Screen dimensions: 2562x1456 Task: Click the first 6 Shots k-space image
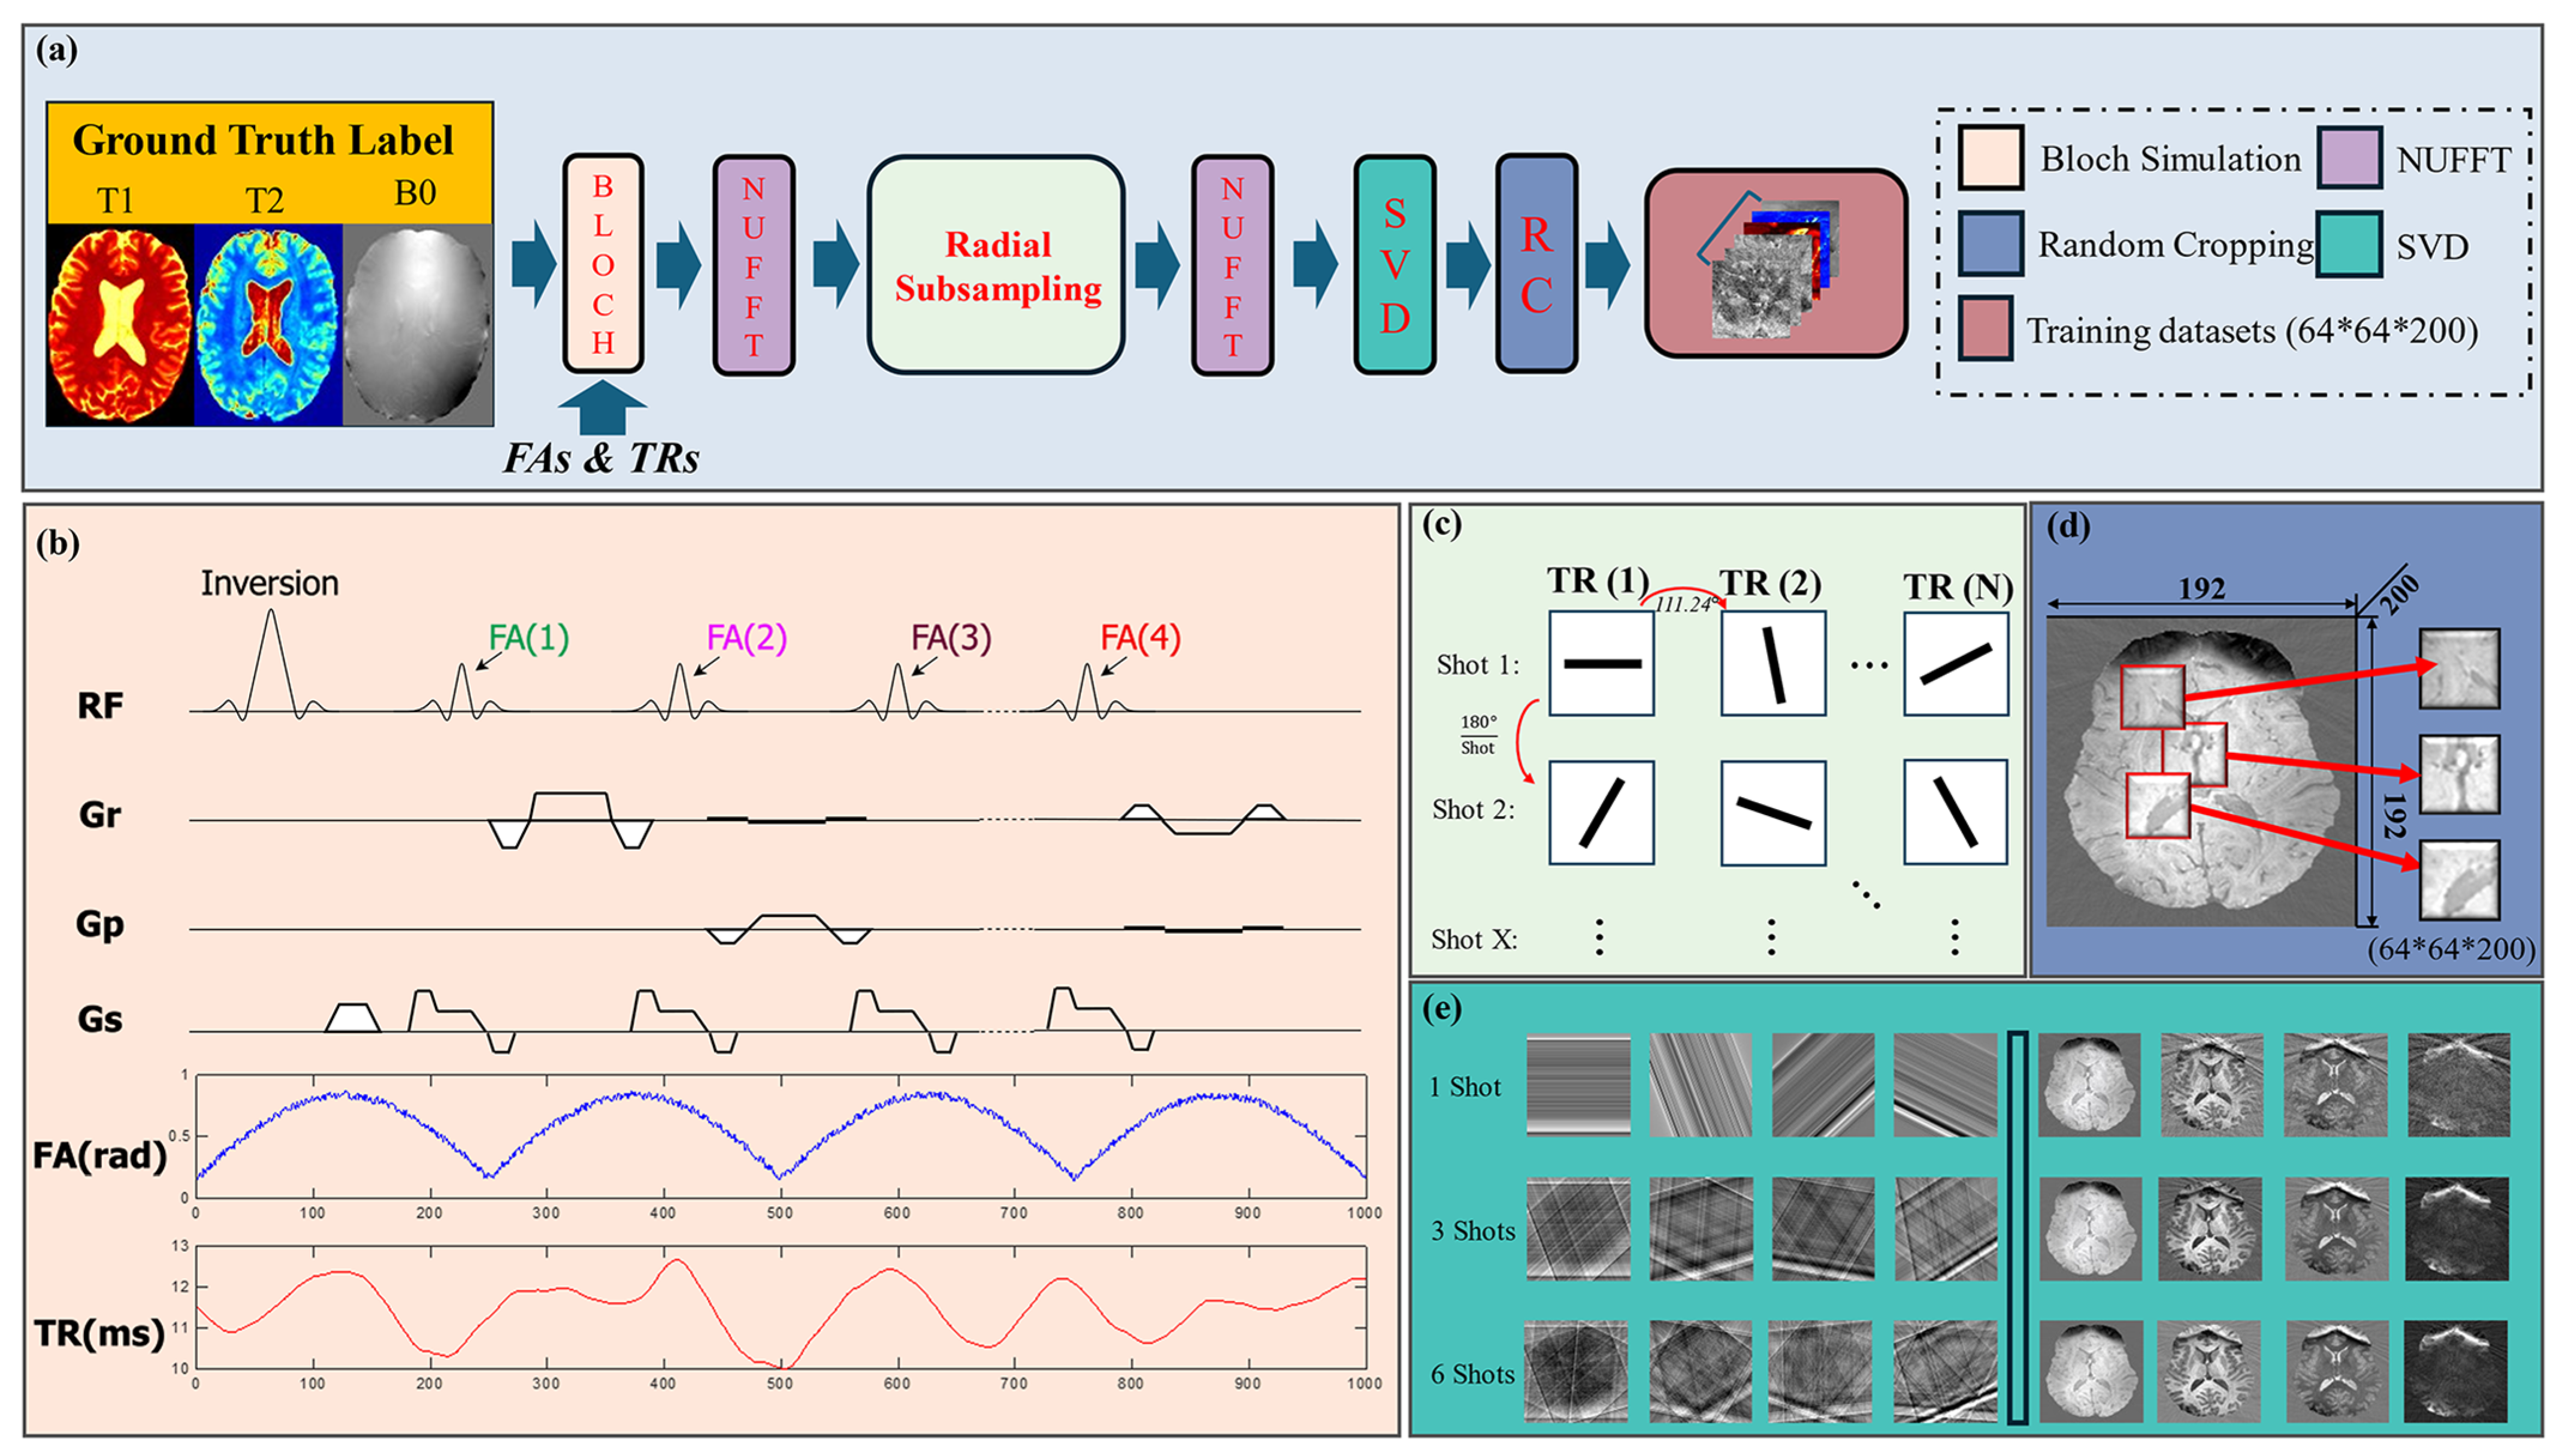point(1576,1372)
